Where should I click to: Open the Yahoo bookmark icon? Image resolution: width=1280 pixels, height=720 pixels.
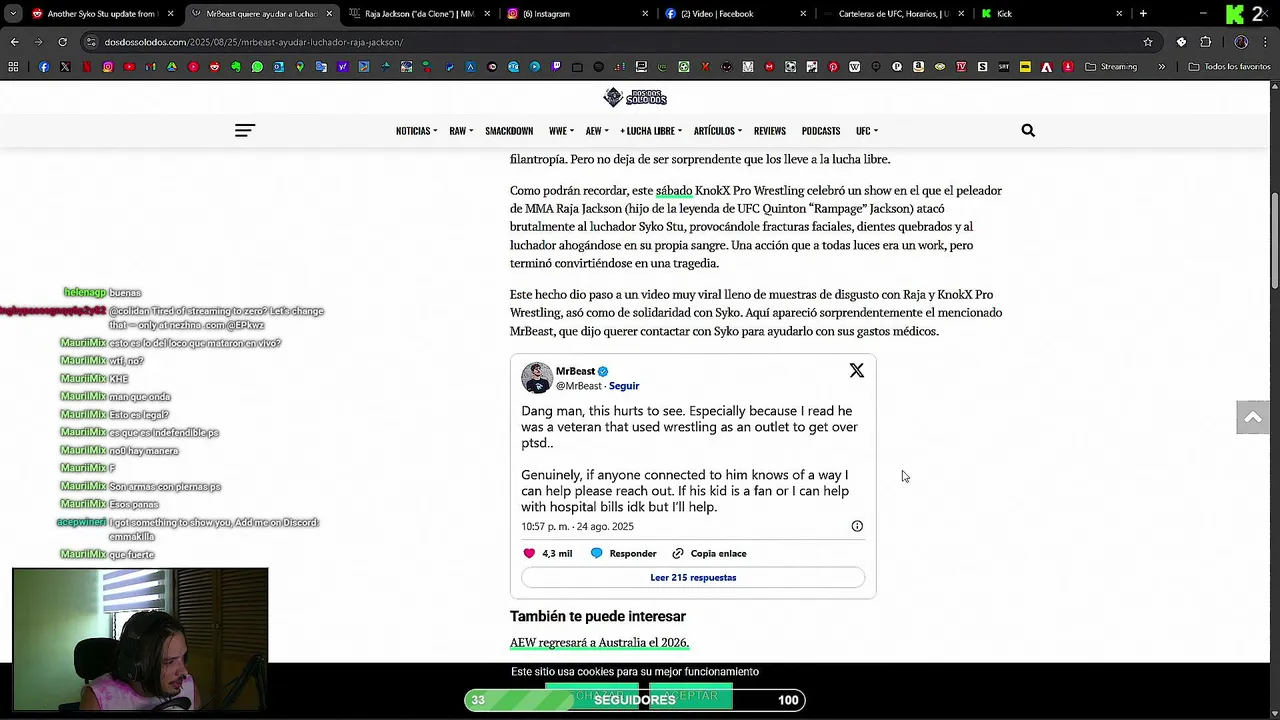click(343, 67)
